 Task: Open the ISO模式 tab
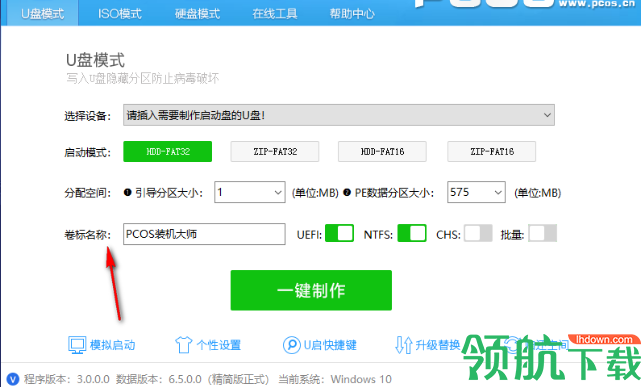pos(120,13)
